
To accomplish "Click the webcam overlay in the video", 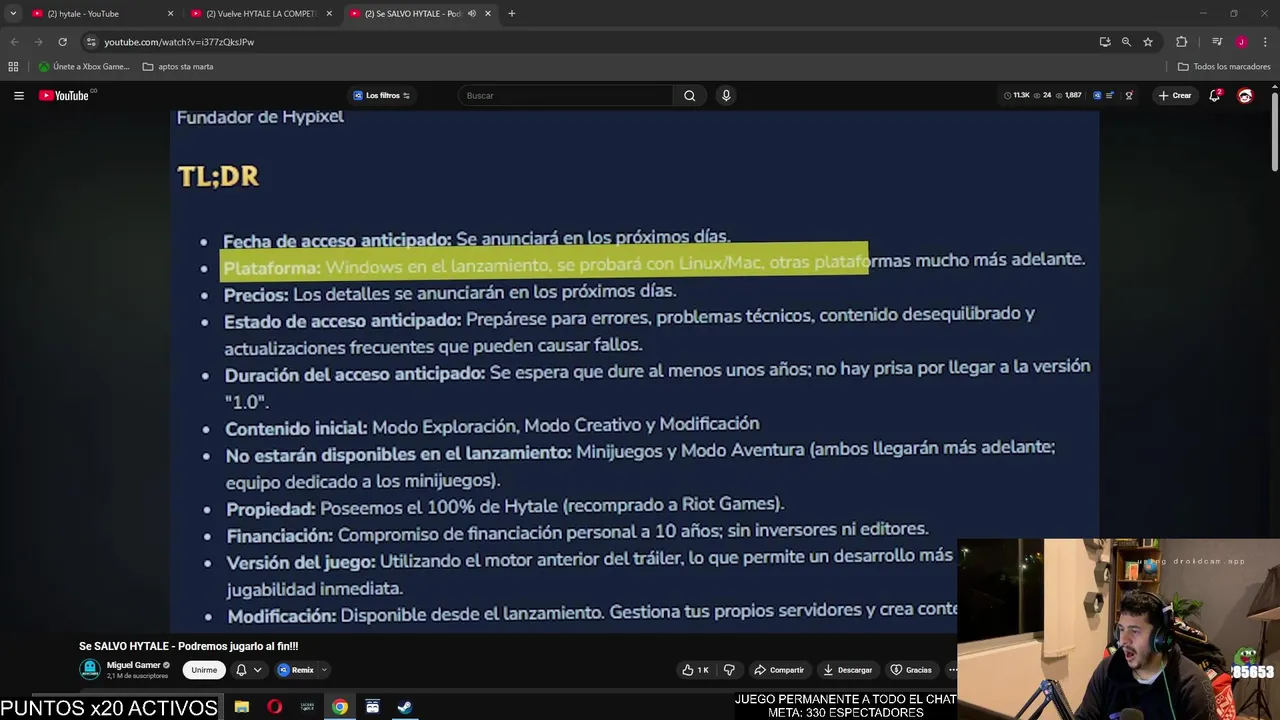I will tap(1118, 630).
